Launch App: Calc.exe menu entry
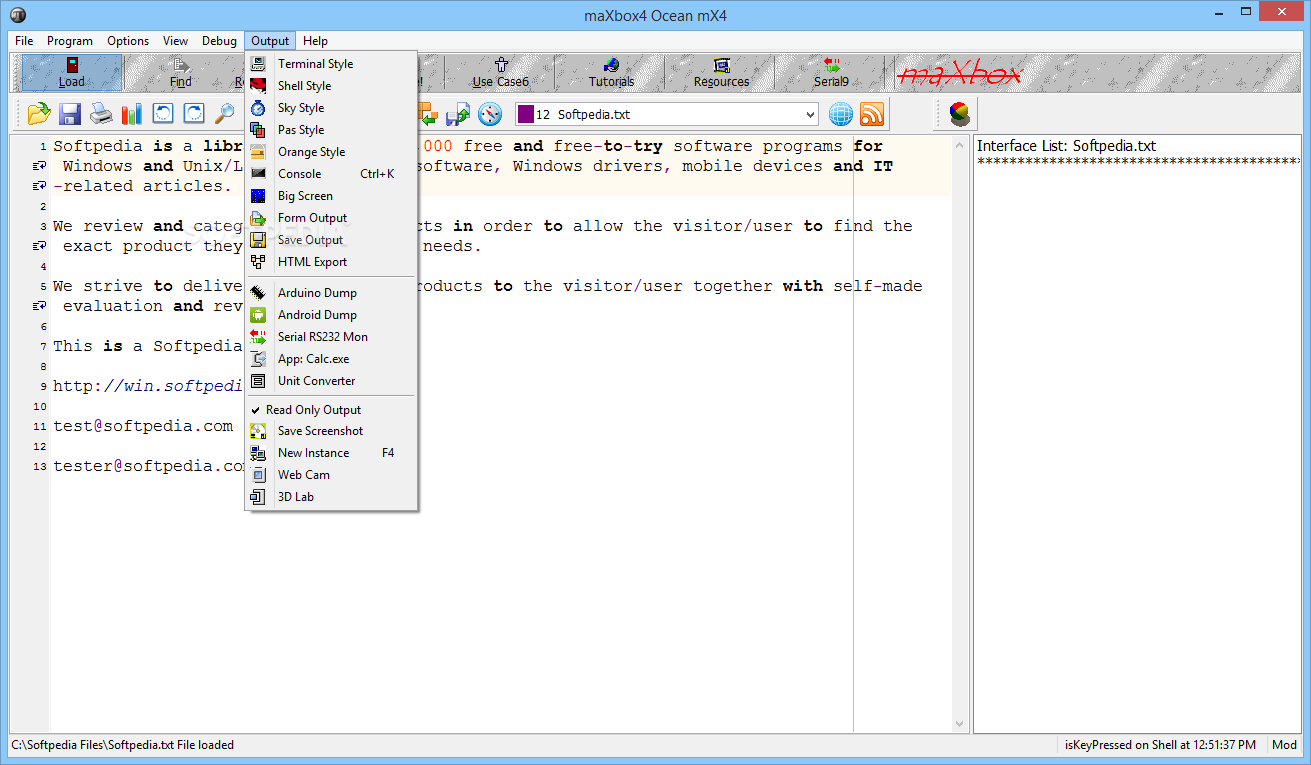The width and height of the screenshot is (1311, 765). [332, 359]
